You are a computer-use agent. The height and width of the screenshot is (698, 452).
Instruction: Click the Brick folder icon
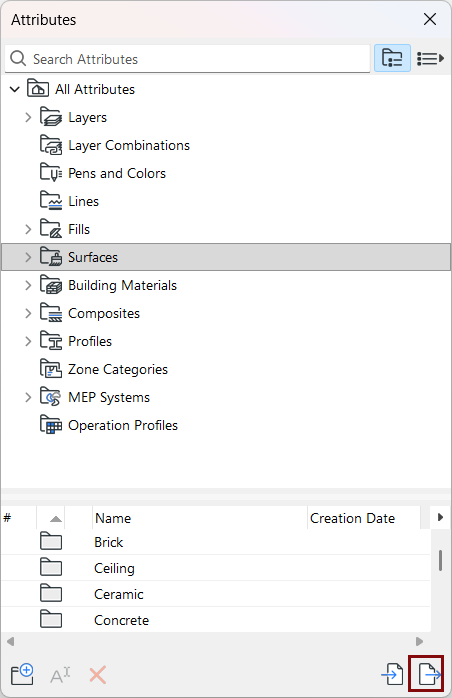tap(51, 541)
